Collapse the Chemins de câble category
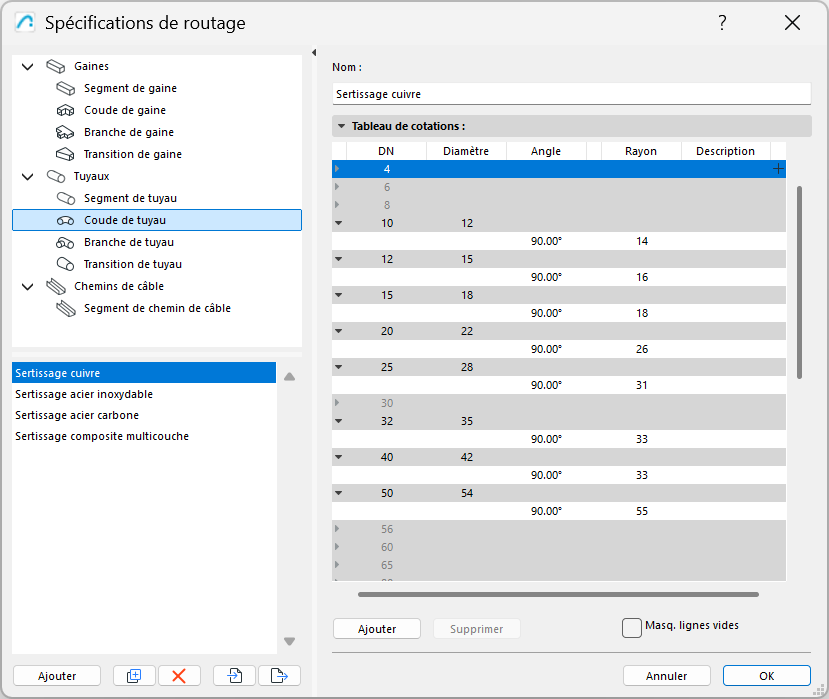 point(28,286)
